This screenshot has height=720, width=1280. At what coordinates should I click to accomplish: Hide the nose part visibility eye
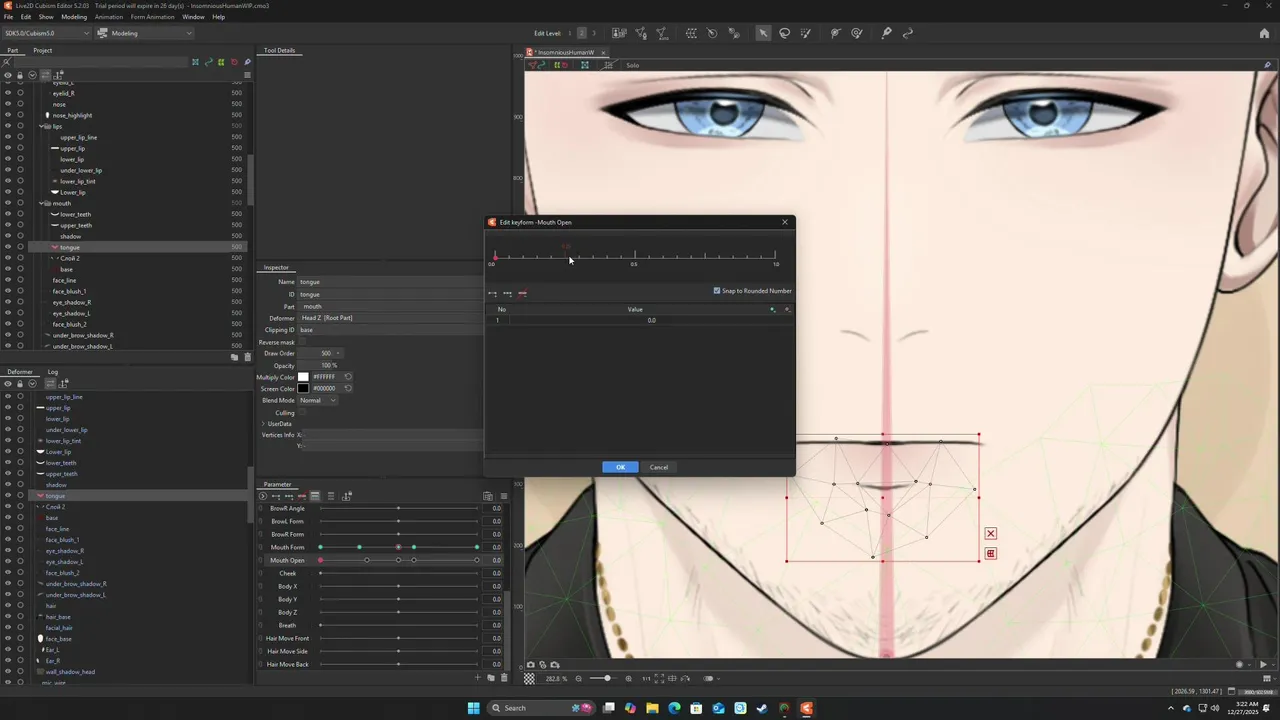click(8, 104)
